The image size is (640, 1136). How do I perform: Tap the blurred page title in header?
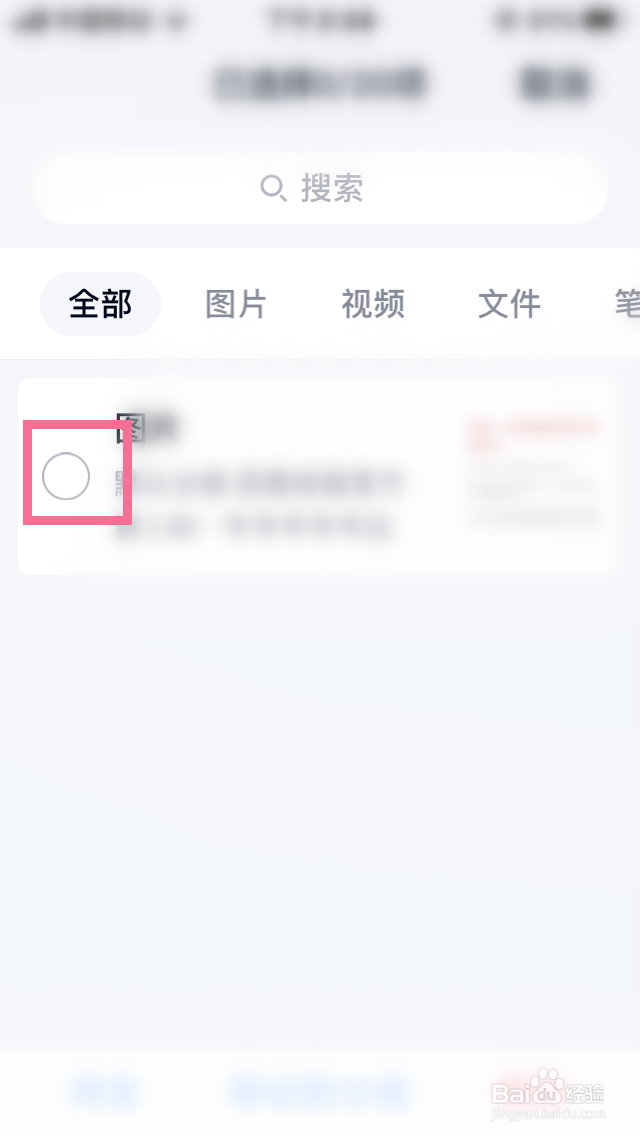pos(320,82)
